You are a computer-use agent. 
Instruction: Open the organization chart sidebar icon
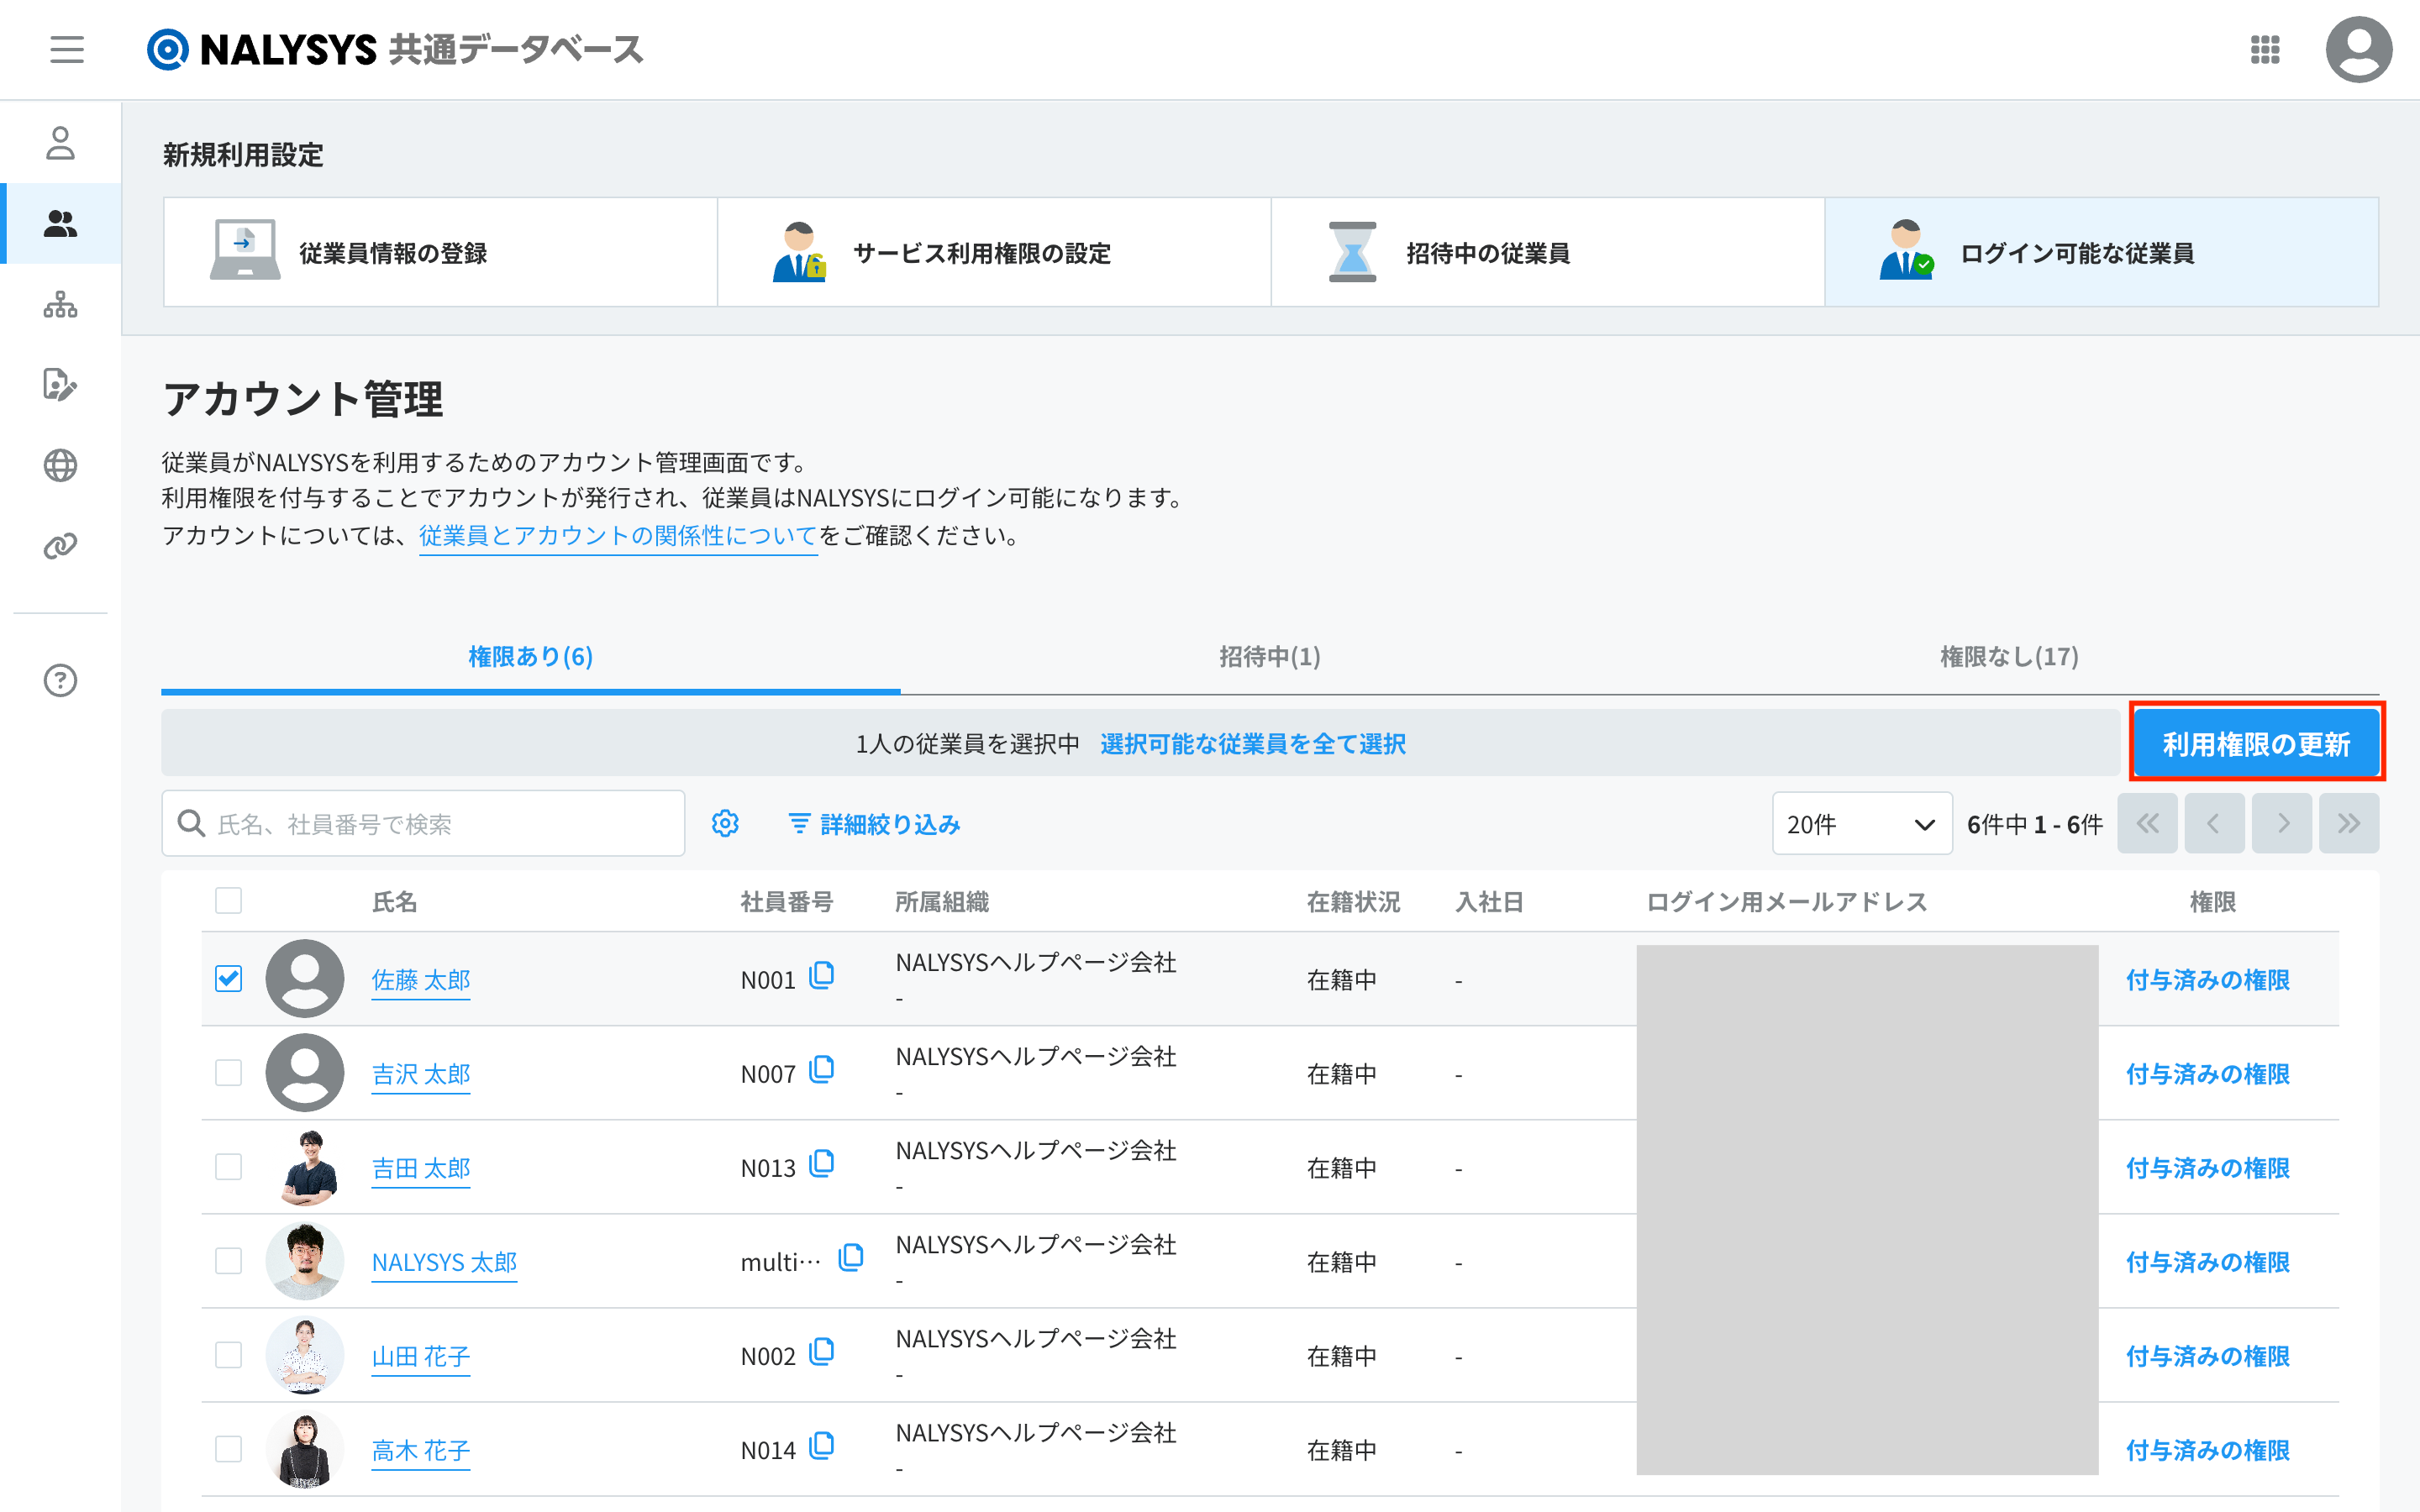60,304
